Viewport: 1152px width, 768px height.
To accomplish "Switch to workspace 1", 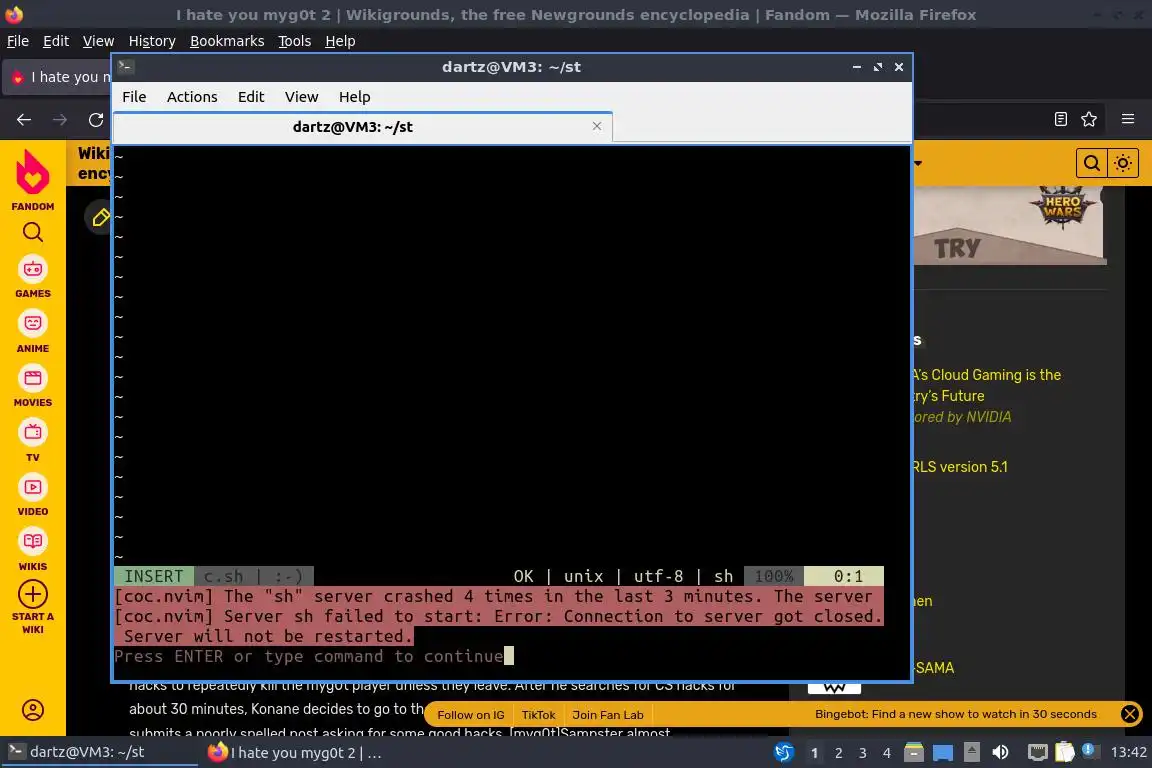I will [814, 753].
